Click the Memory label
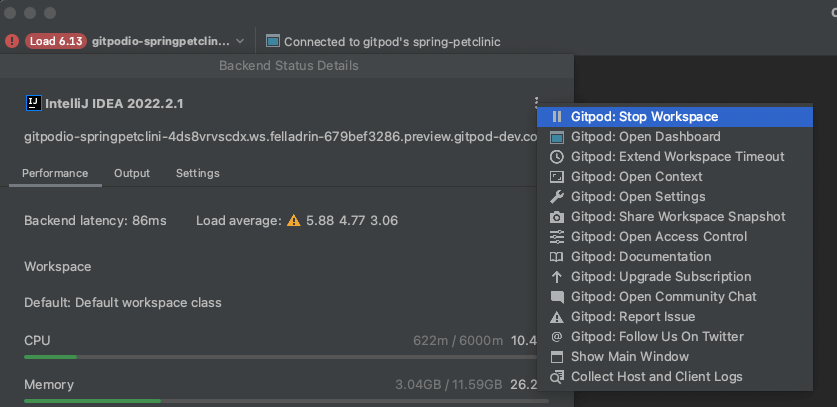This screenshot has width=837, height=407. point(49,385)
